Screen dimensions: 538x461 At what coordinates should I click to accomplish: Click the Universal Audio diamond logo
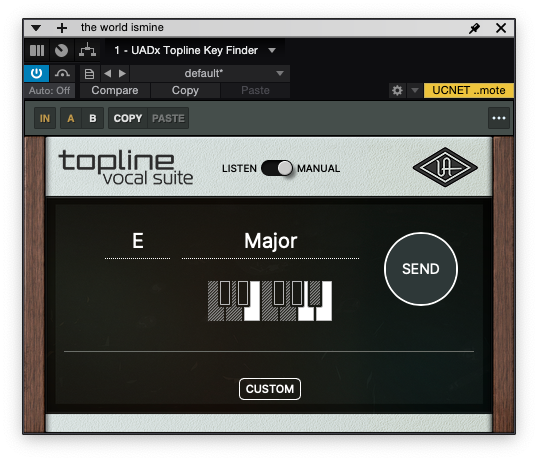point(445,167)
